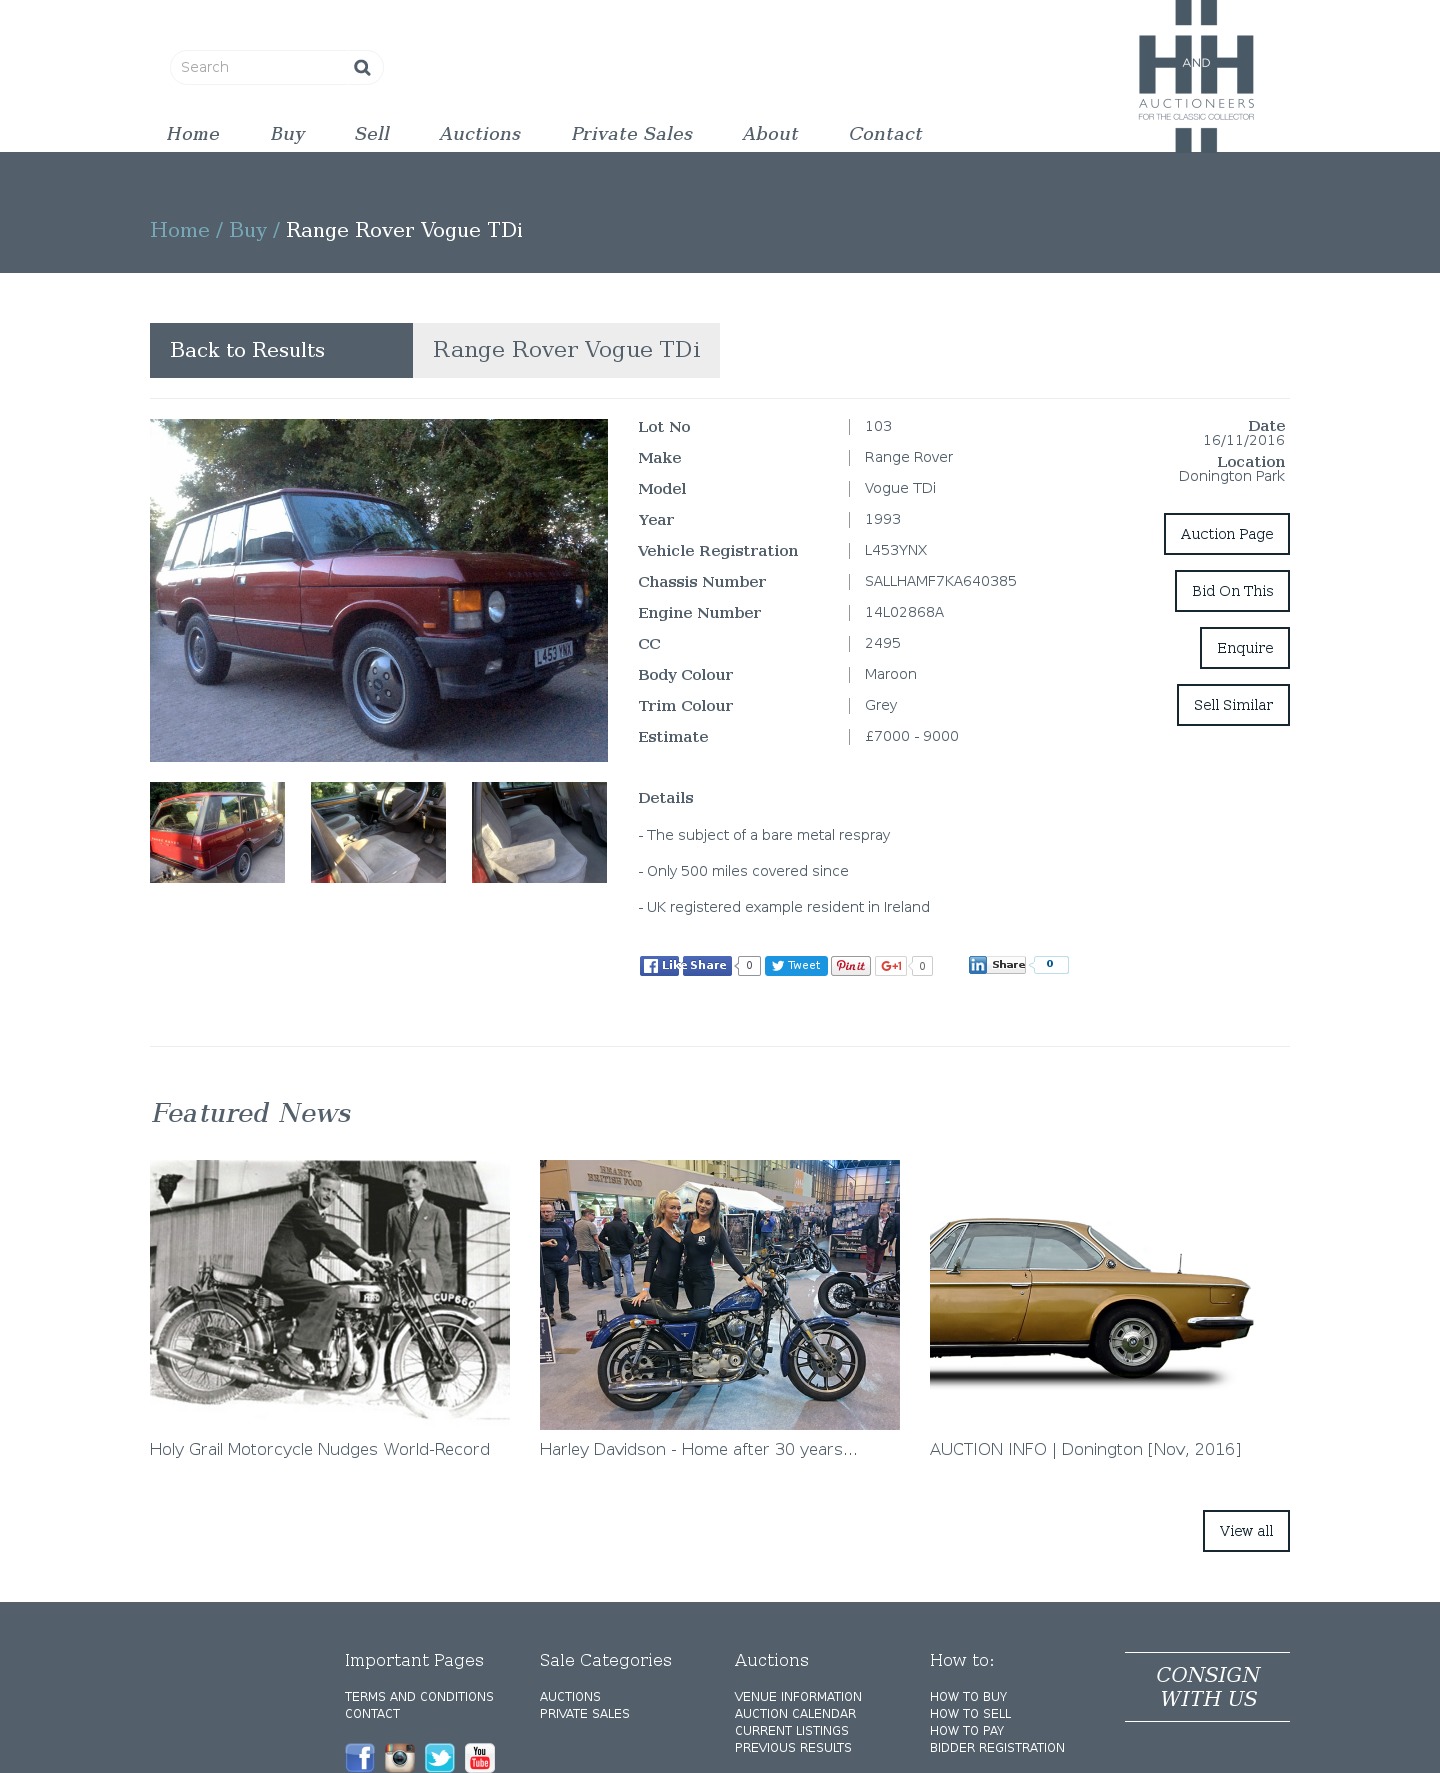This screenshot has height=1773, width=1440.
Task: Open the Harley Davidson news image
Action: pyautogui.click(x=720, y=1295)
